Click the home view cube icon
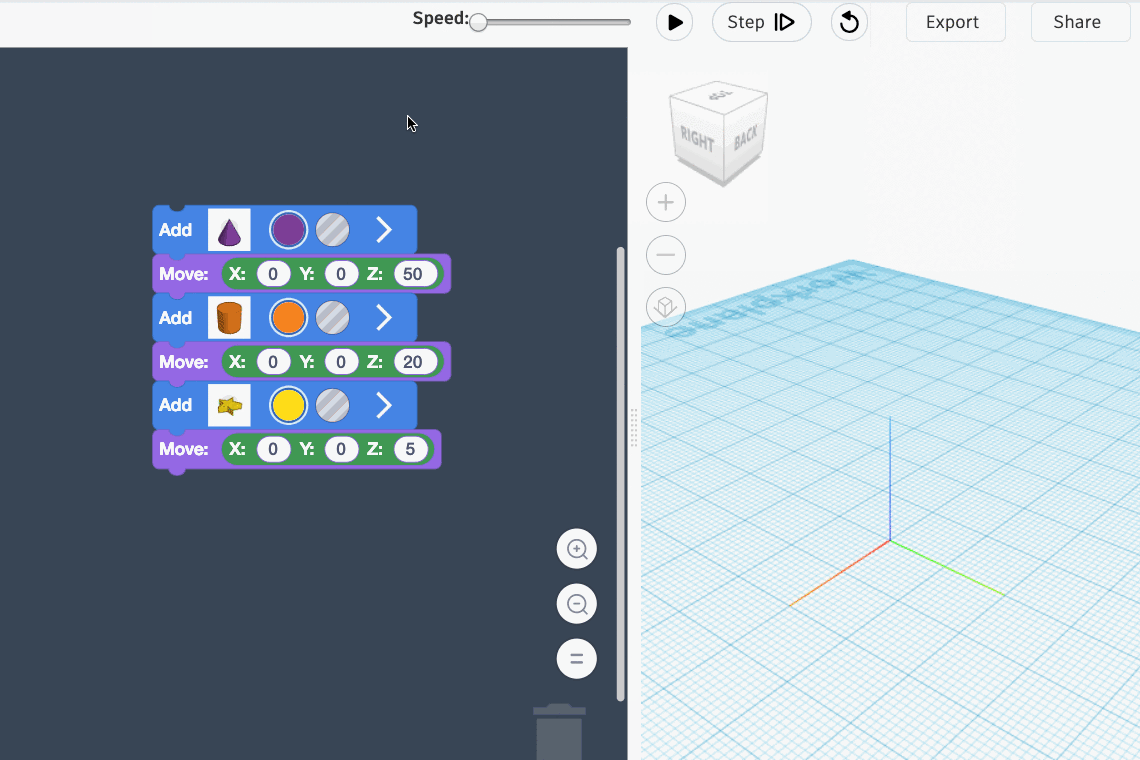The image size is (1140, 760). (666, 308)
